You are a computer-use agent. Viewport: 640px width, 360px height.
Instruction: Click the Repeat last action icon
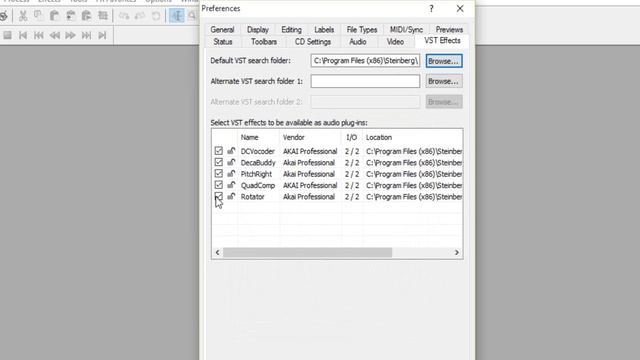tap(156, 16)
